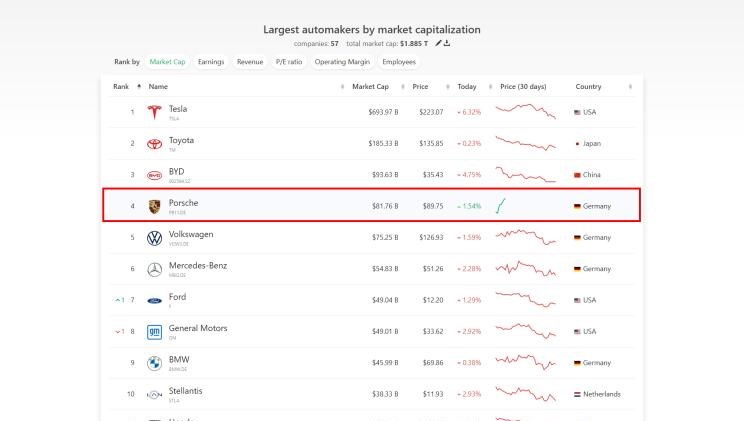Click the Volkswagen logo icon
Screen dimensions: 744x421
[154, 238]
